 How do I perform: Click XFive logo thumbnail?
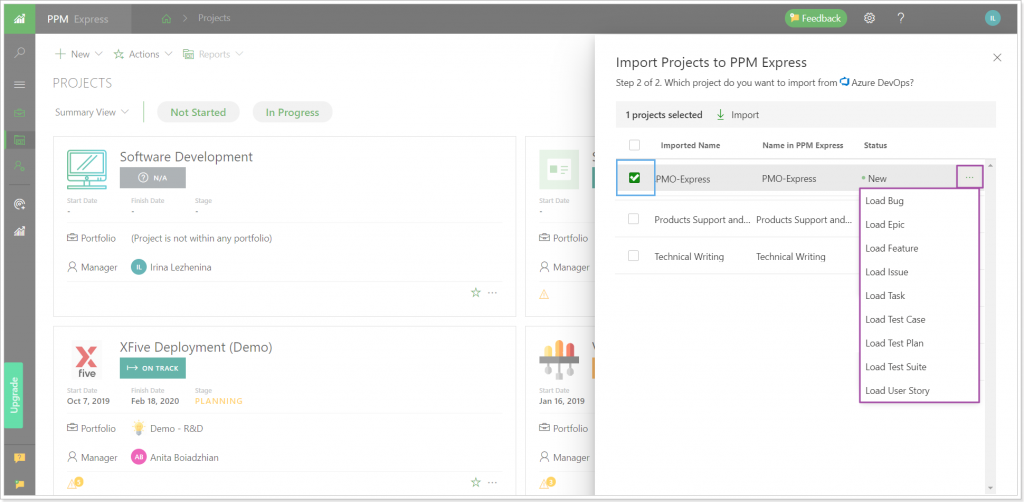[87, 360]
